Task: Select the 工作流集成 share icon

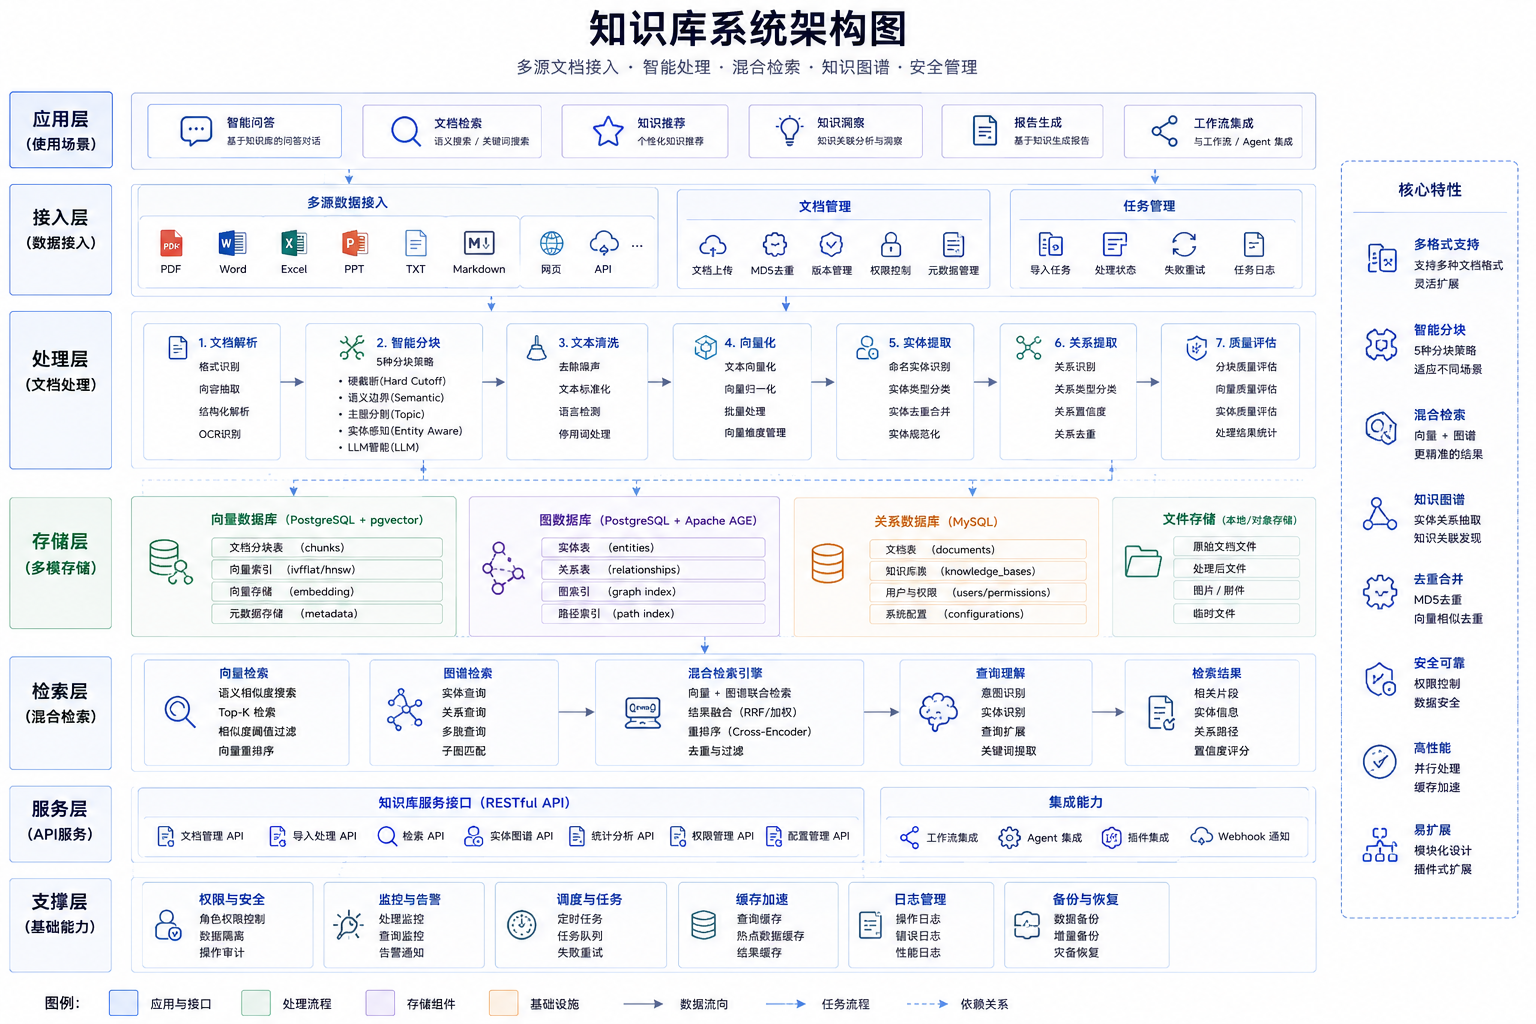Action: click(1165, 131)
